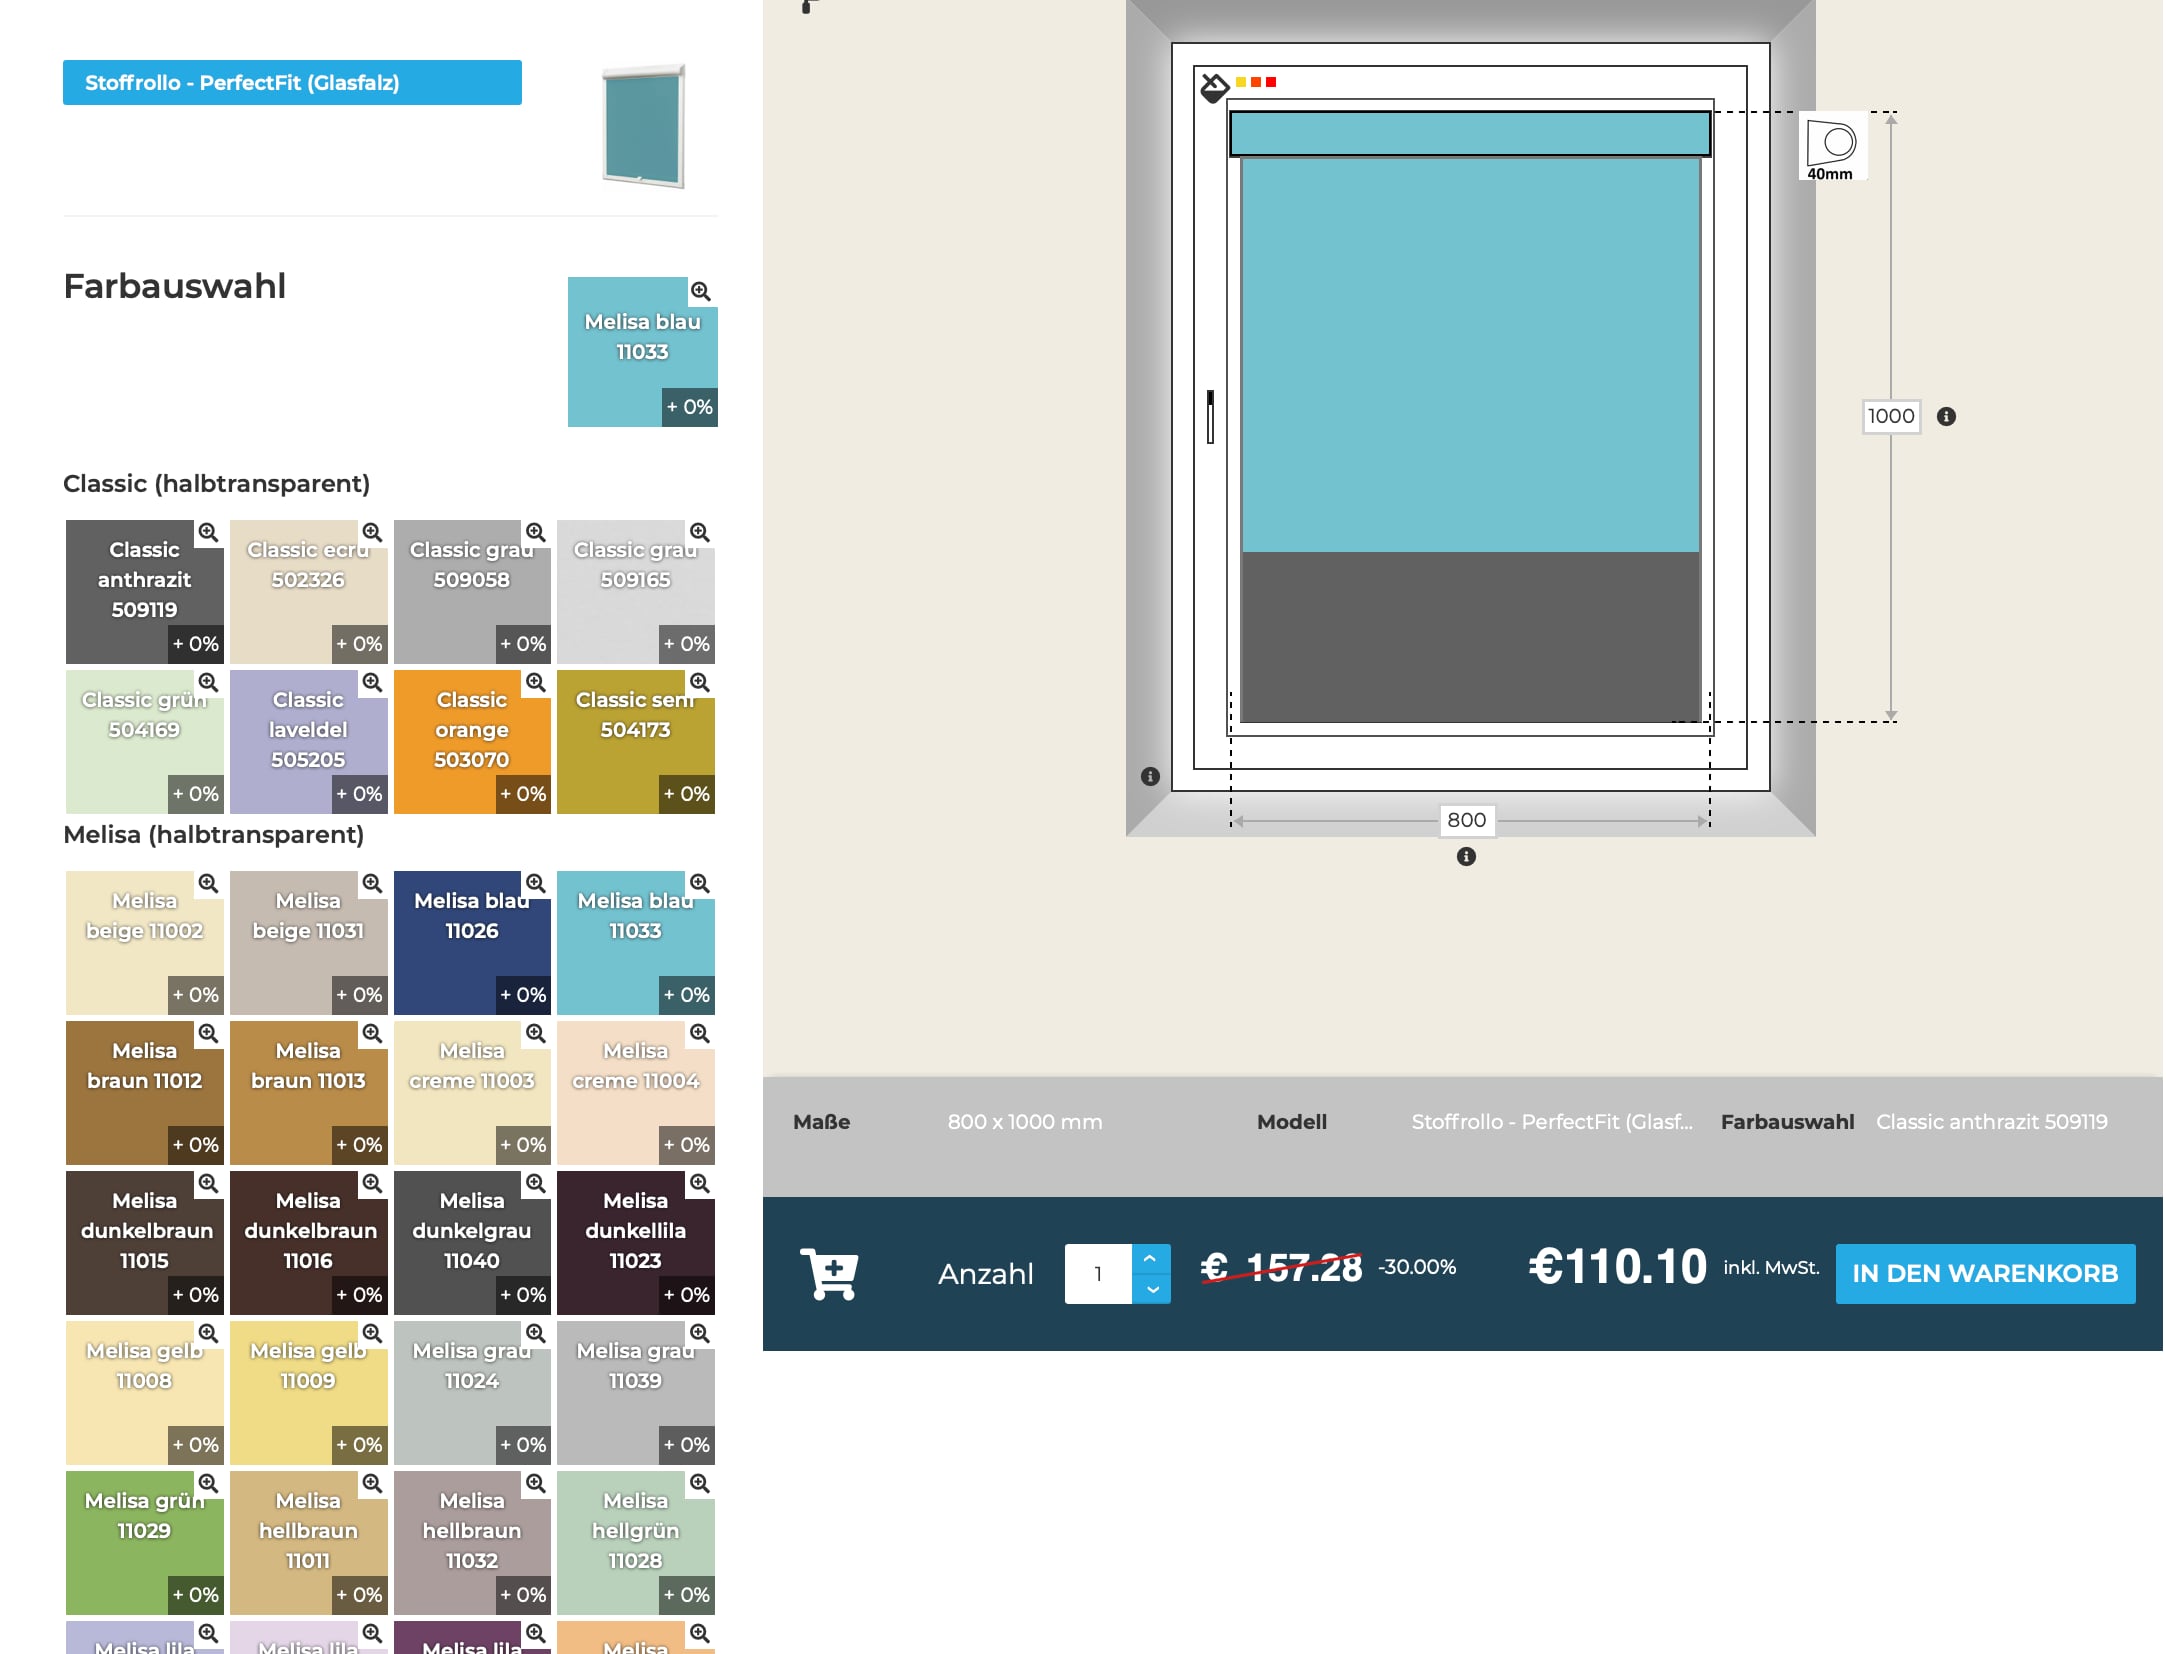Image resolution: width=2166 pixels, height=1654 pixels.
Task: Magnify Melisa gelb 11009 fabric
Action: (372, 1333)
